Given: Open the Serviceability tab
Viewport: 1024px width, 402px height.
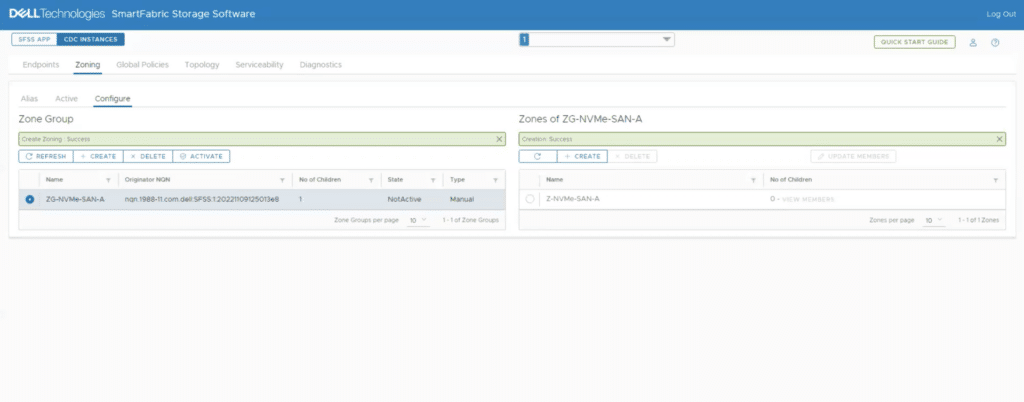Looking at the screenshot, I should [x=259, y=65].
